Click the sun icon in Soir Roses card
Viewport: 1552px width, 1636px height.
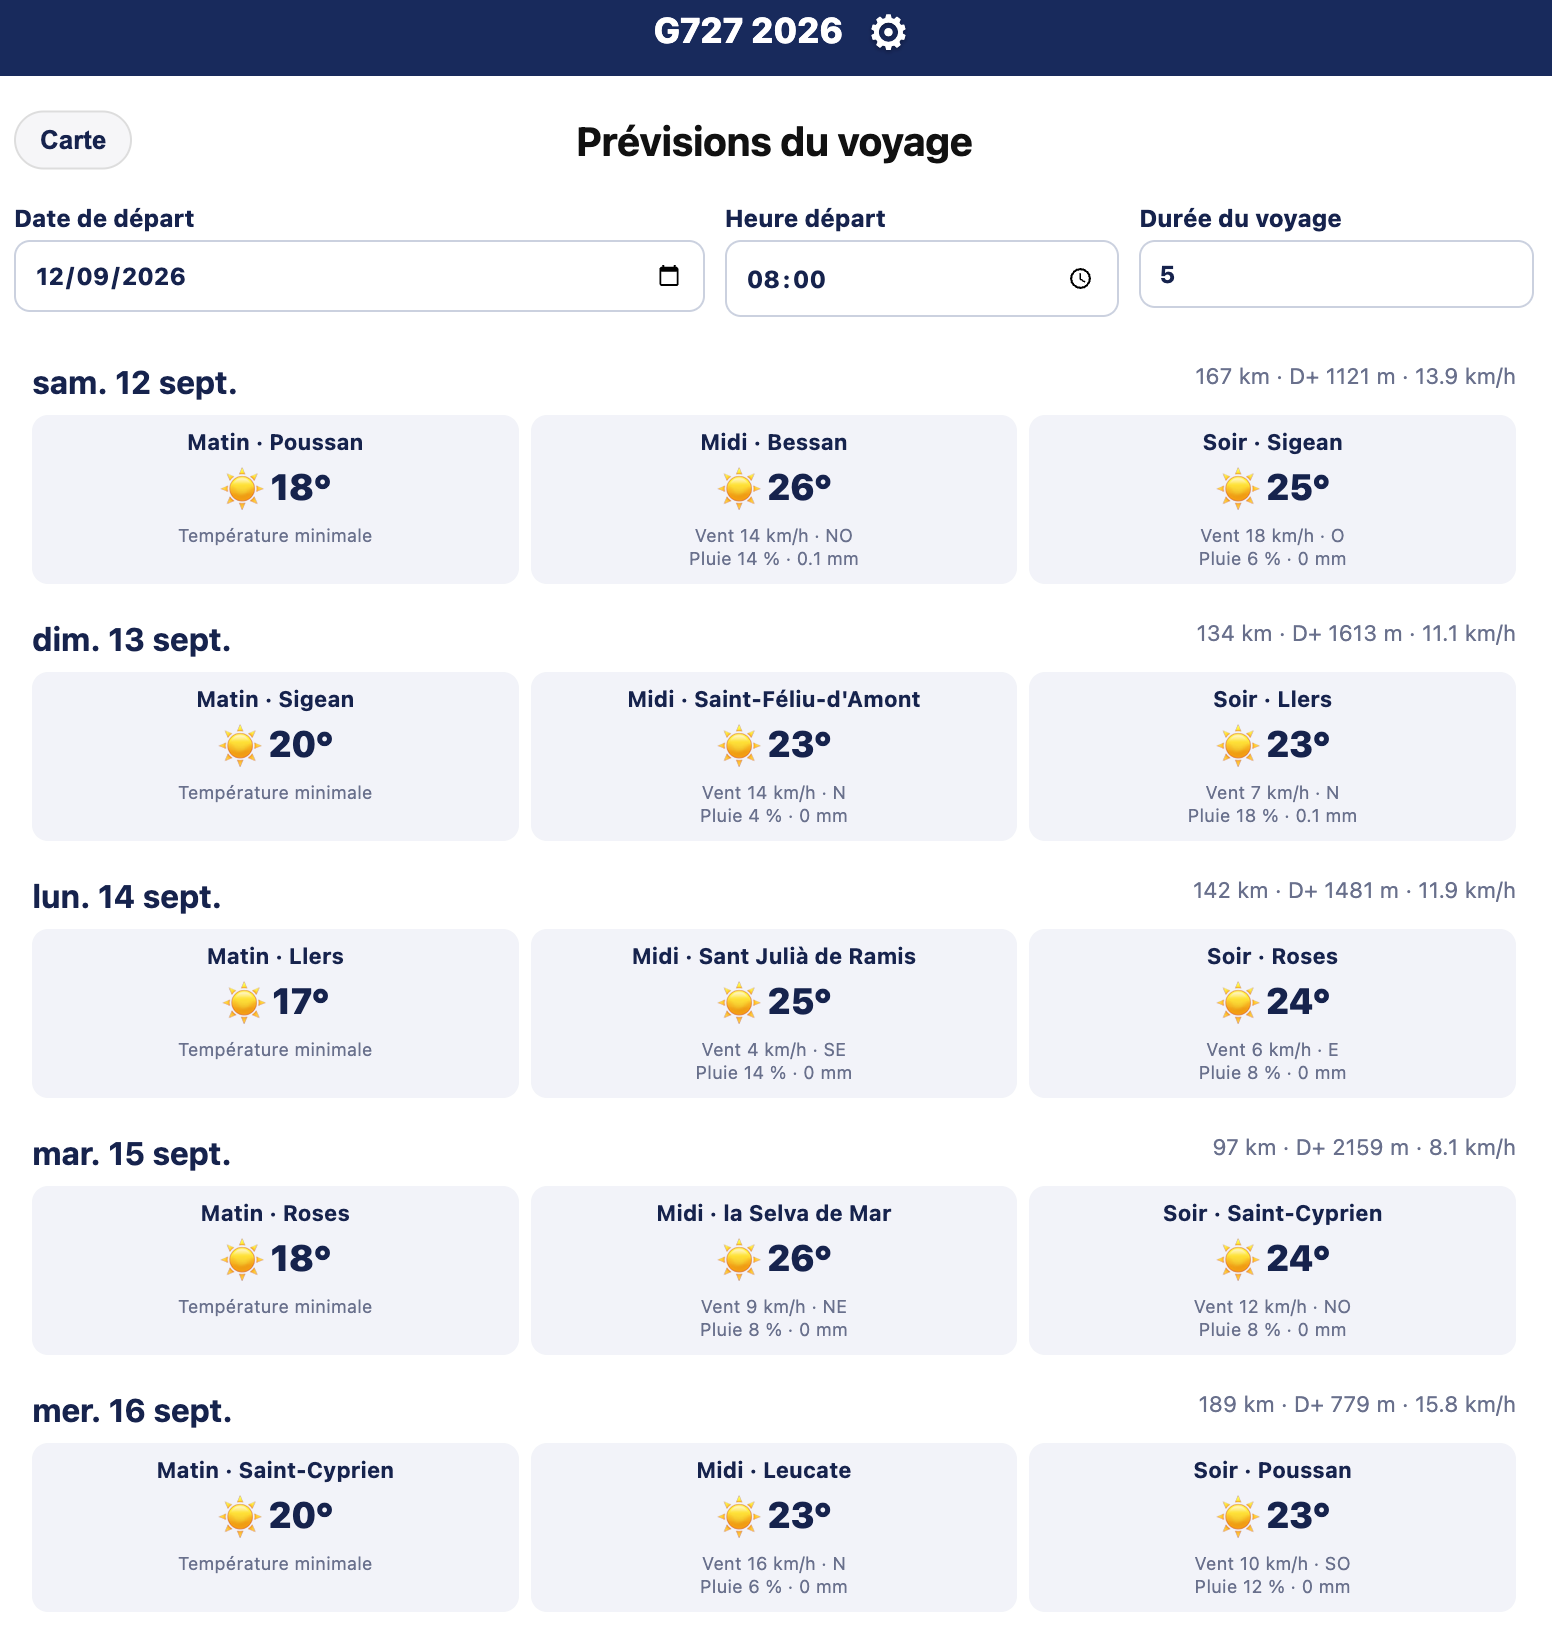[1238, 1002]
